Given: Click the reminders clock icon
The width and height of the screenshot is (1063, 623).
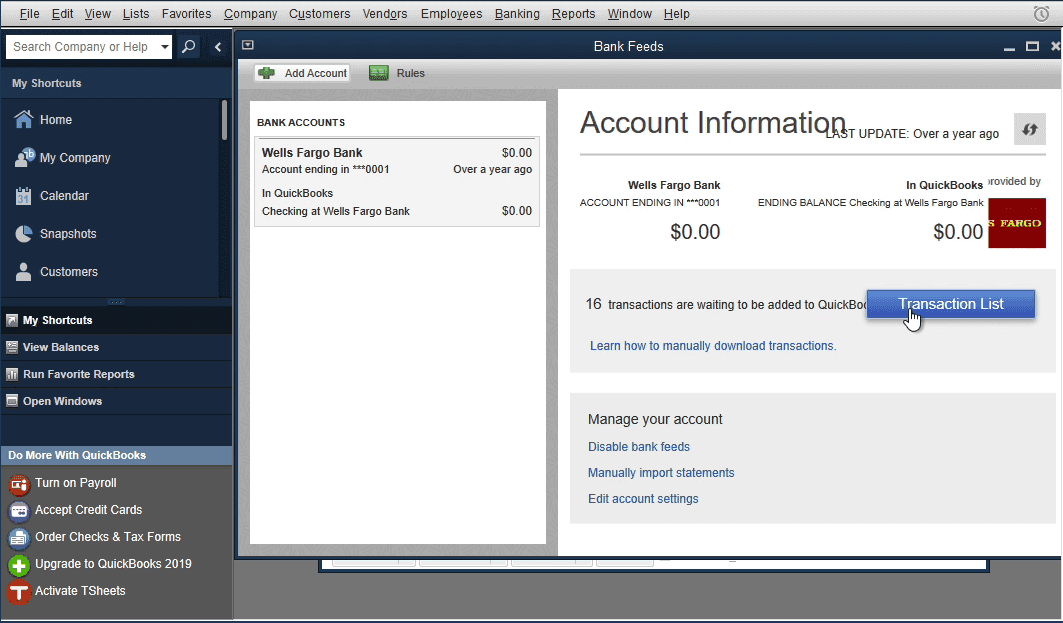Looking at the screenshot, I should (x=1041, y=14).
